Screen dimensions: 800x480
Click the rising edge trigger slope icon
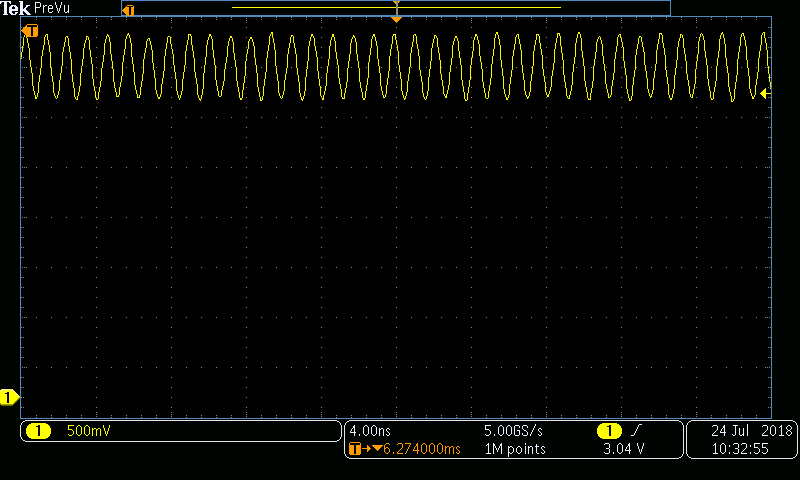point(637,431)
